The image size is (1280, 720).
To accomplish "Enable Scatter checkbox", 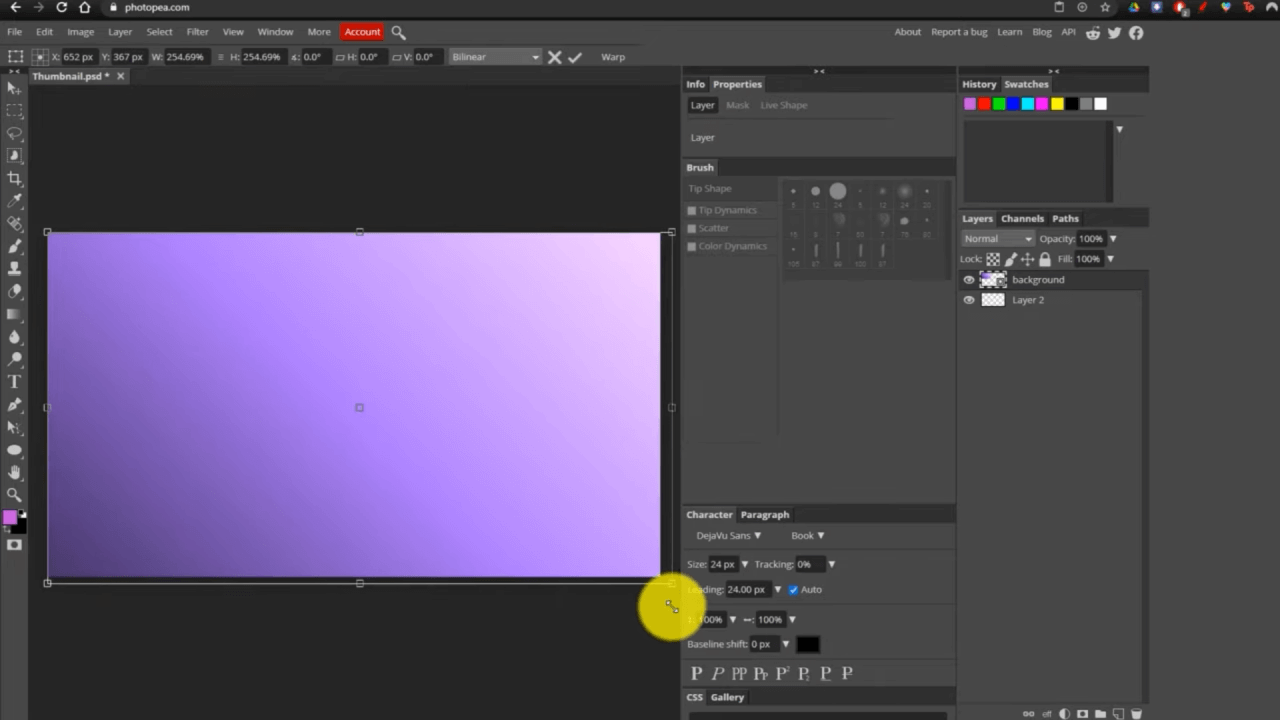I will [692, 228].
